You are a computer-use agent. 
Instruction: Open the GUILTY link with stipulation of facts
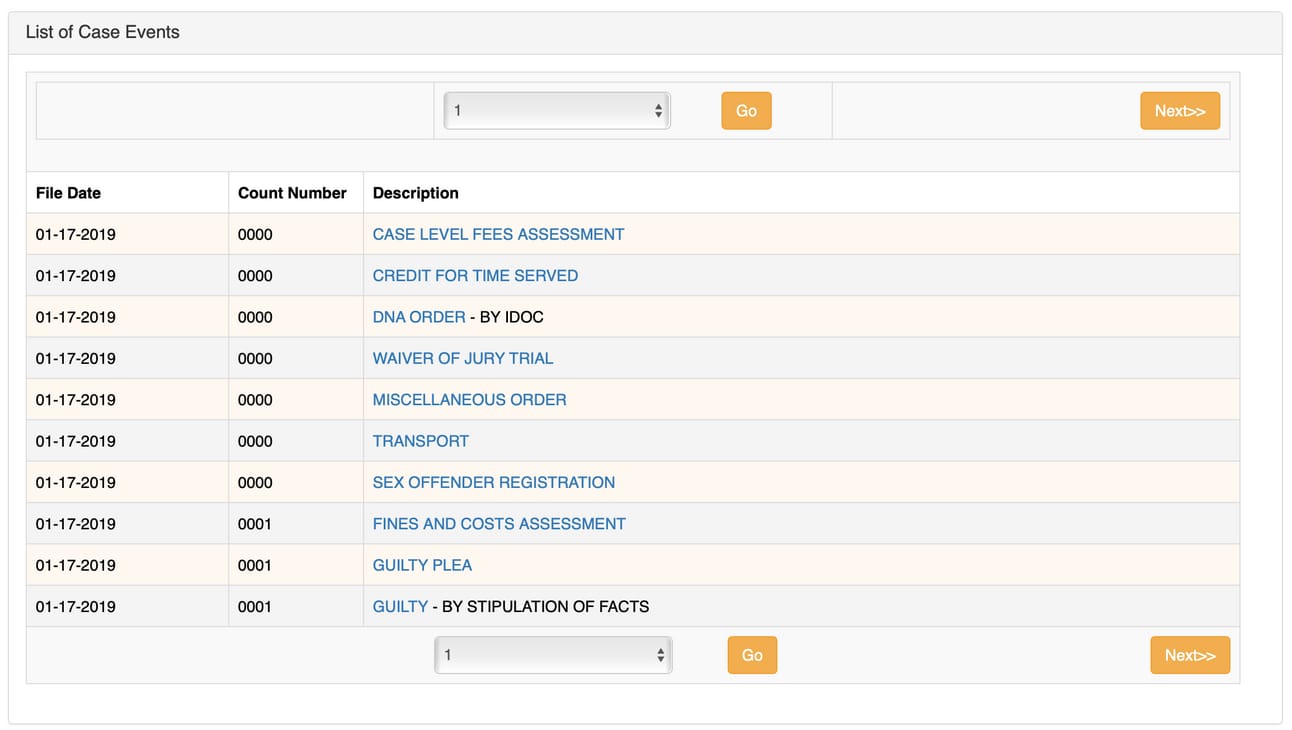[x=400, y=606]
